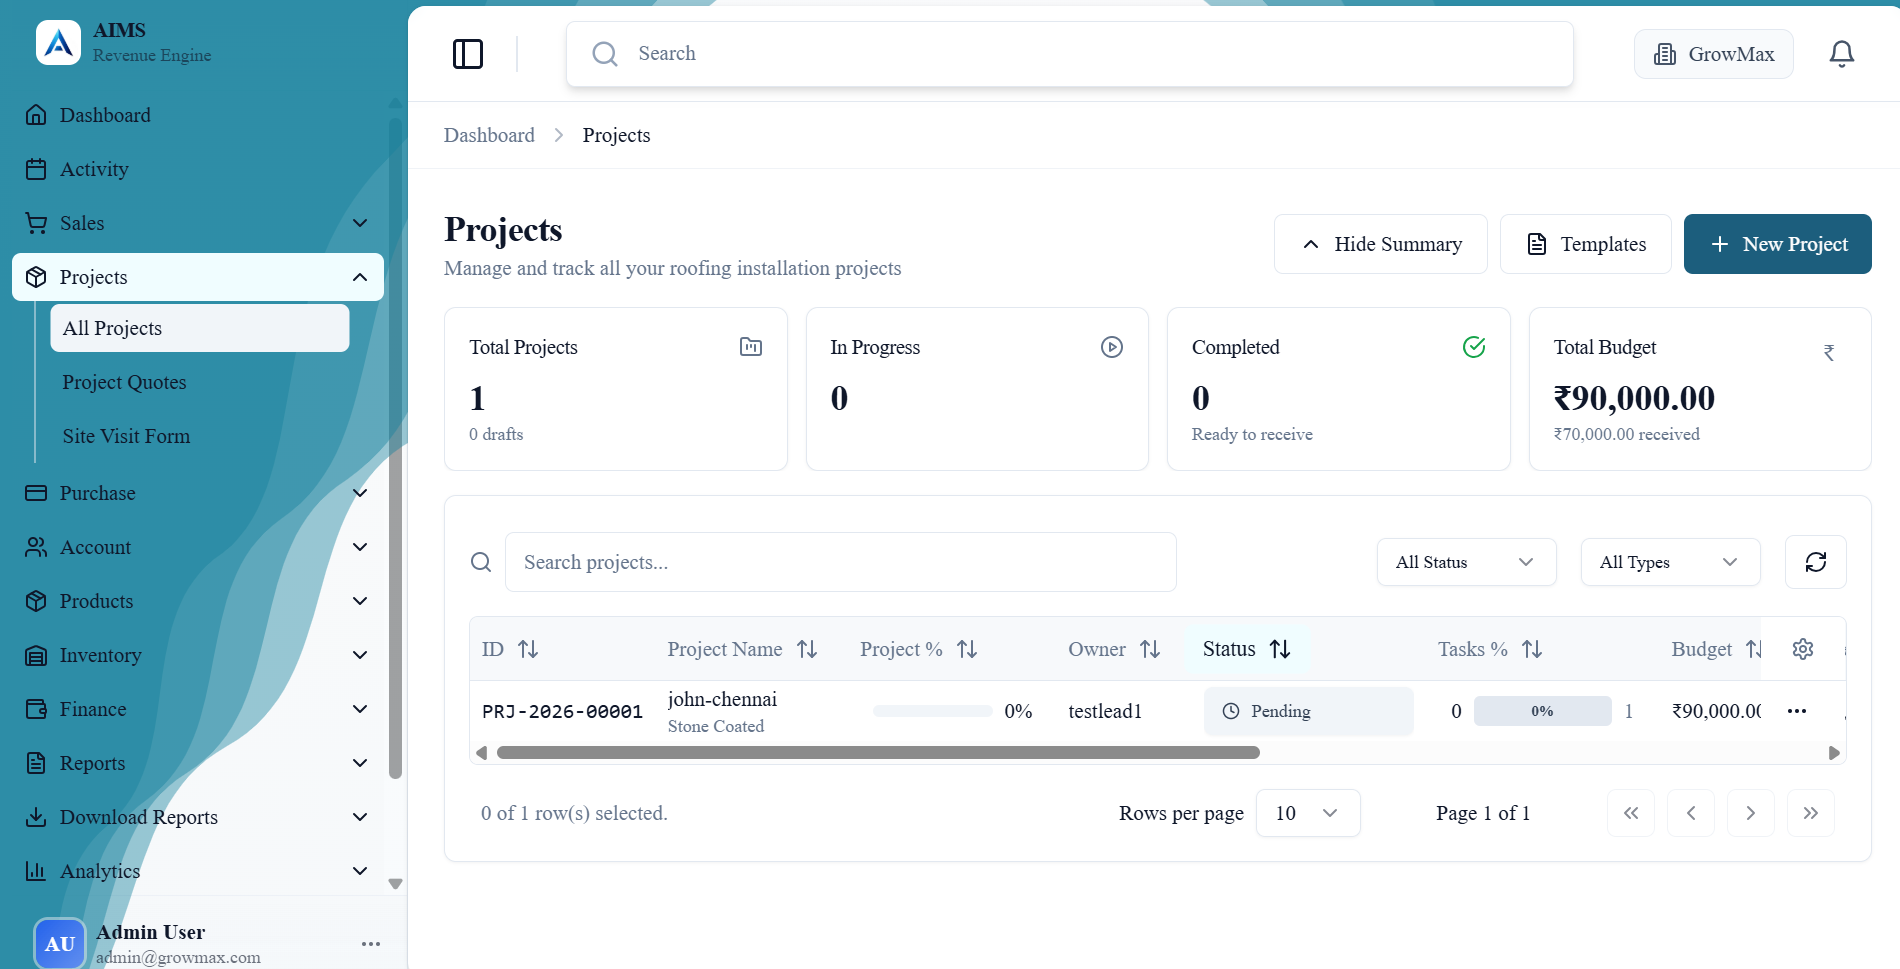This screenshot has width=1900, height=969.
Task: Select Site Visit Form menu item
Action: coord(126,436)
